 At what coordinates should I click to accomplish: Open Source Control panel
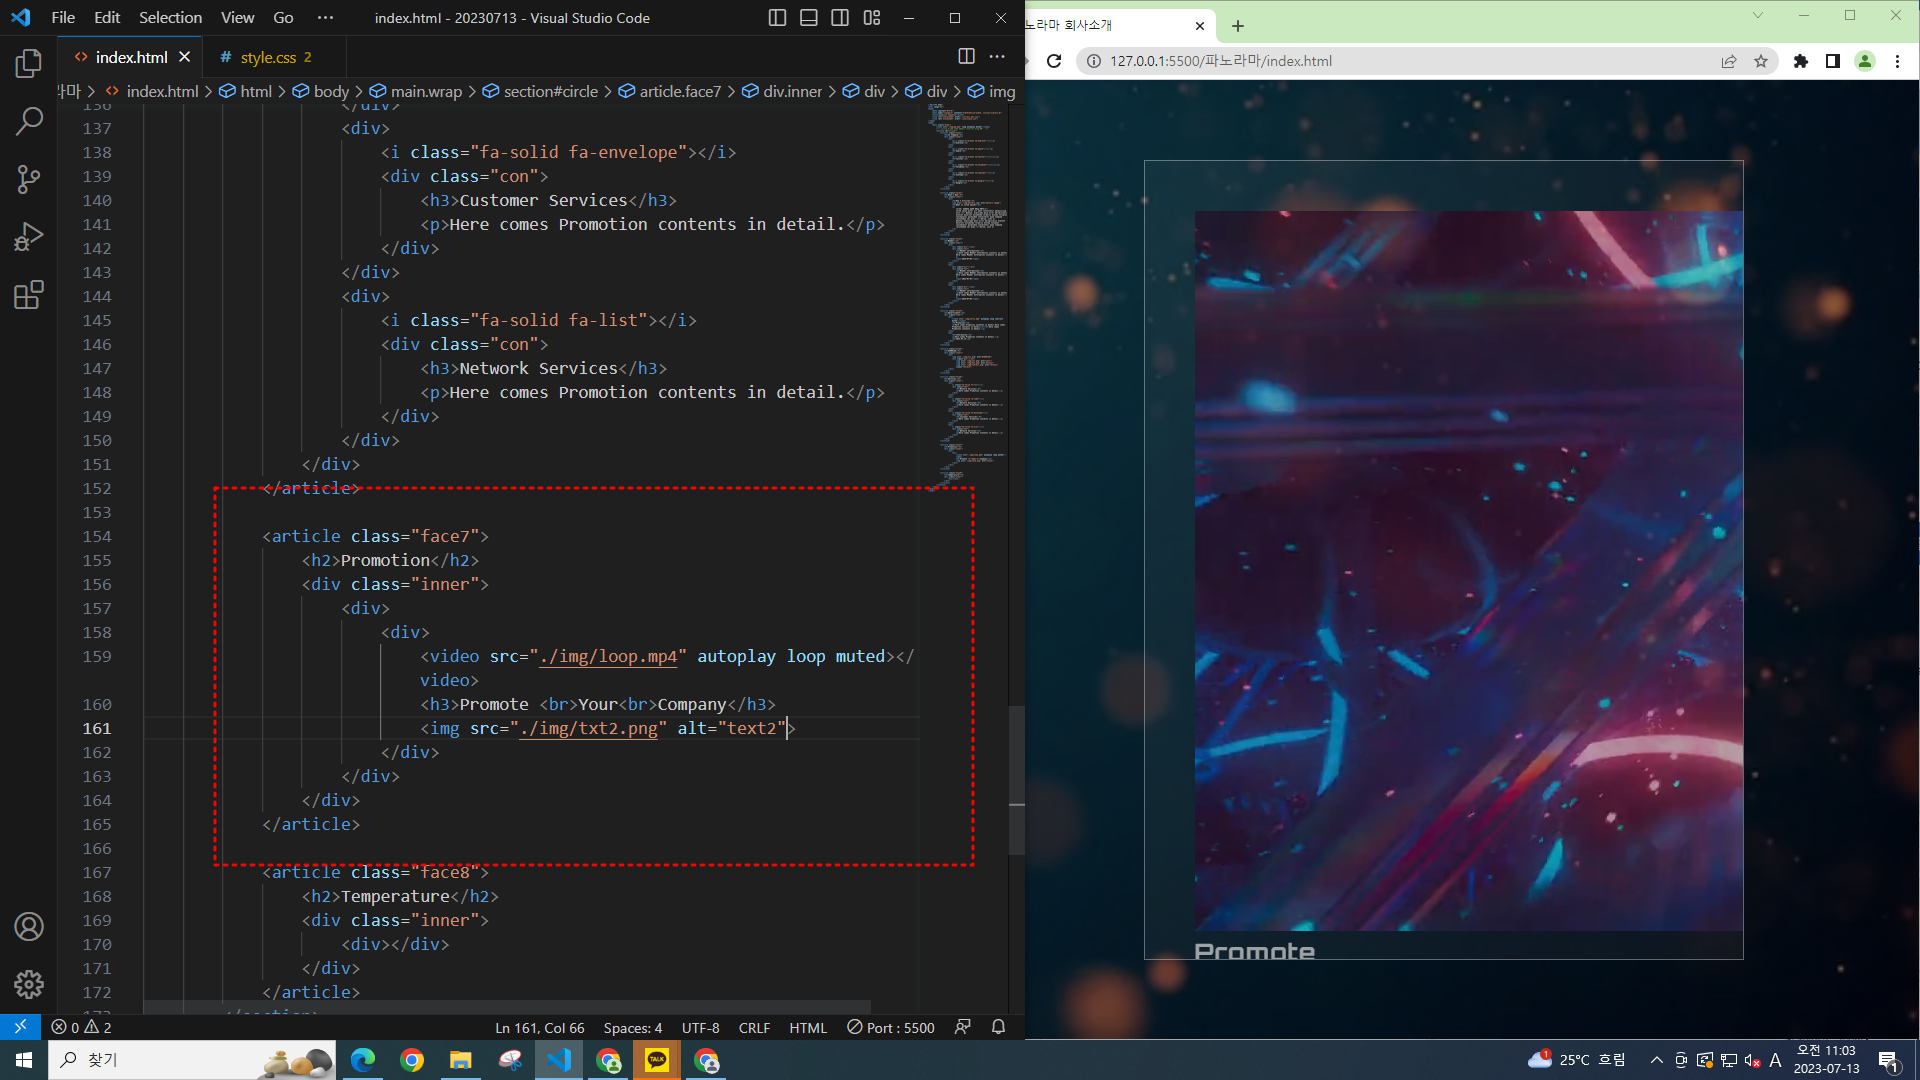tap(29, 180)
